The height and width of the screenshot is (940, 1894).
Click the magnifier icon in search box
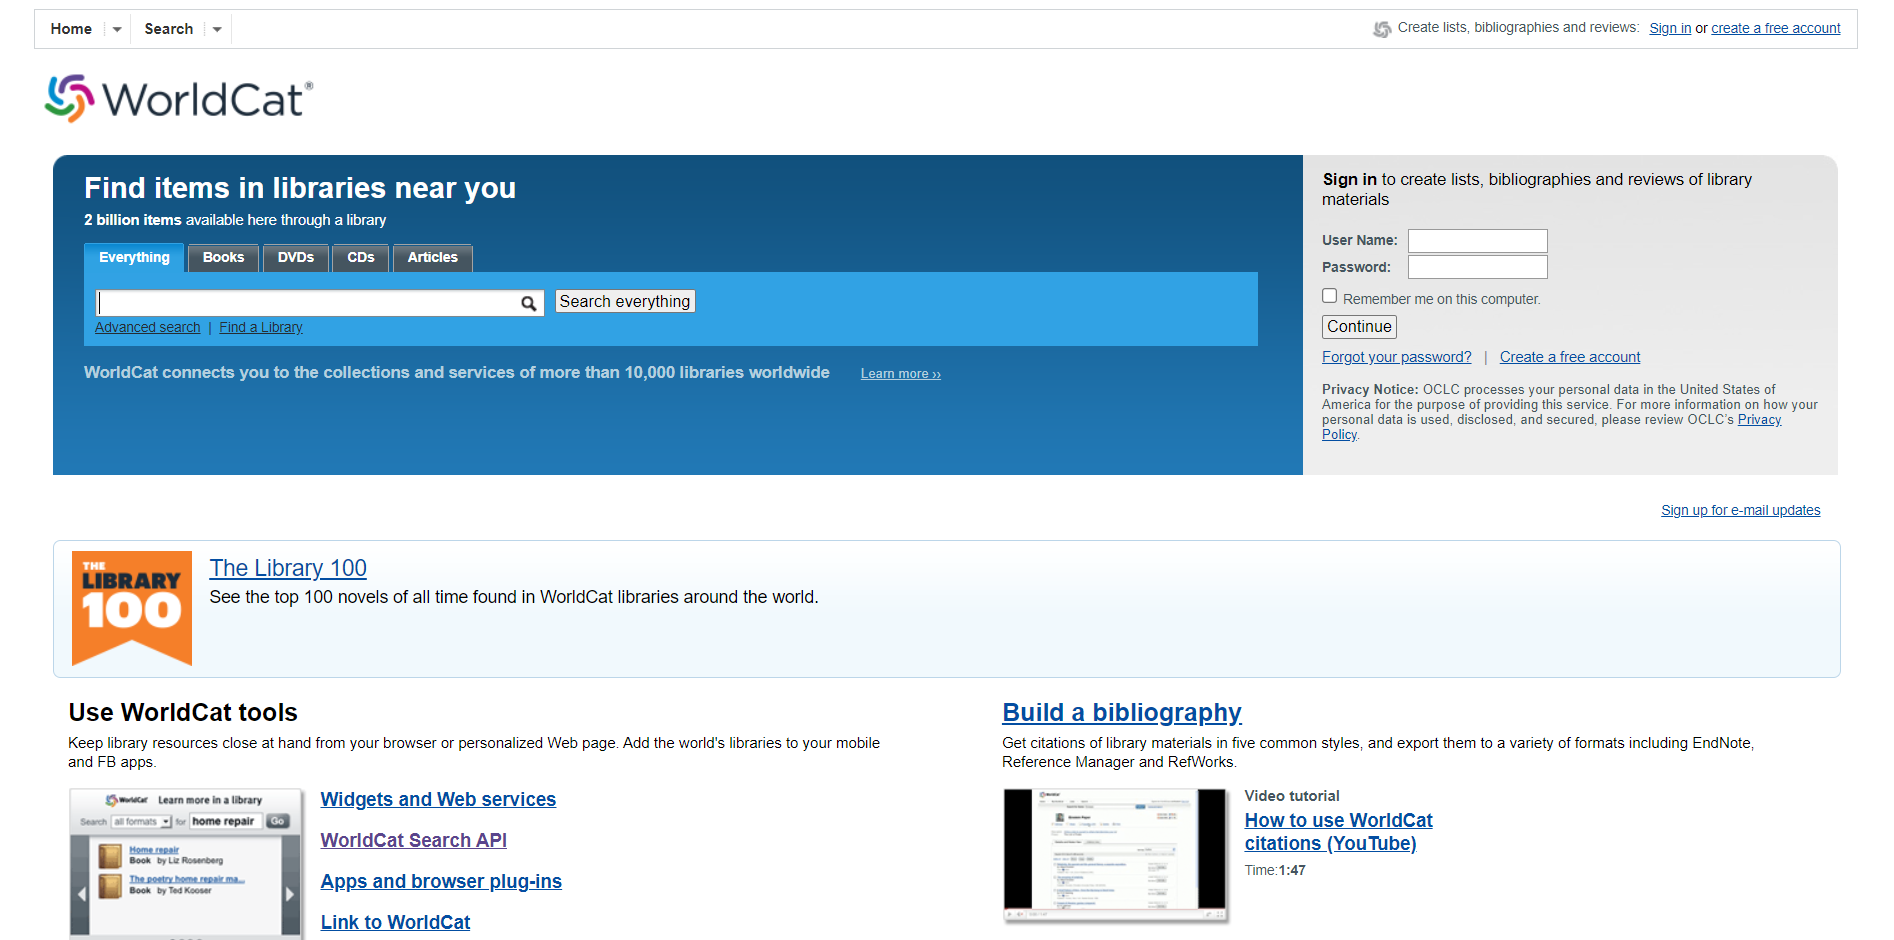529,303
